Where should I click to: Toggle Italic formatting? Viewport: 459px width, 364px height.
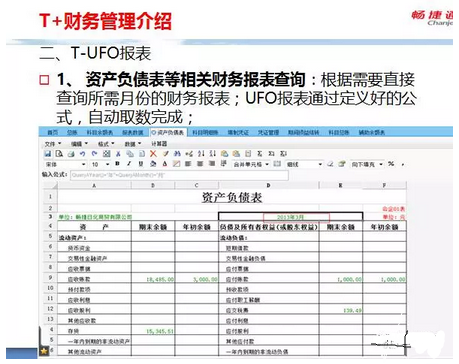(129, 164)
